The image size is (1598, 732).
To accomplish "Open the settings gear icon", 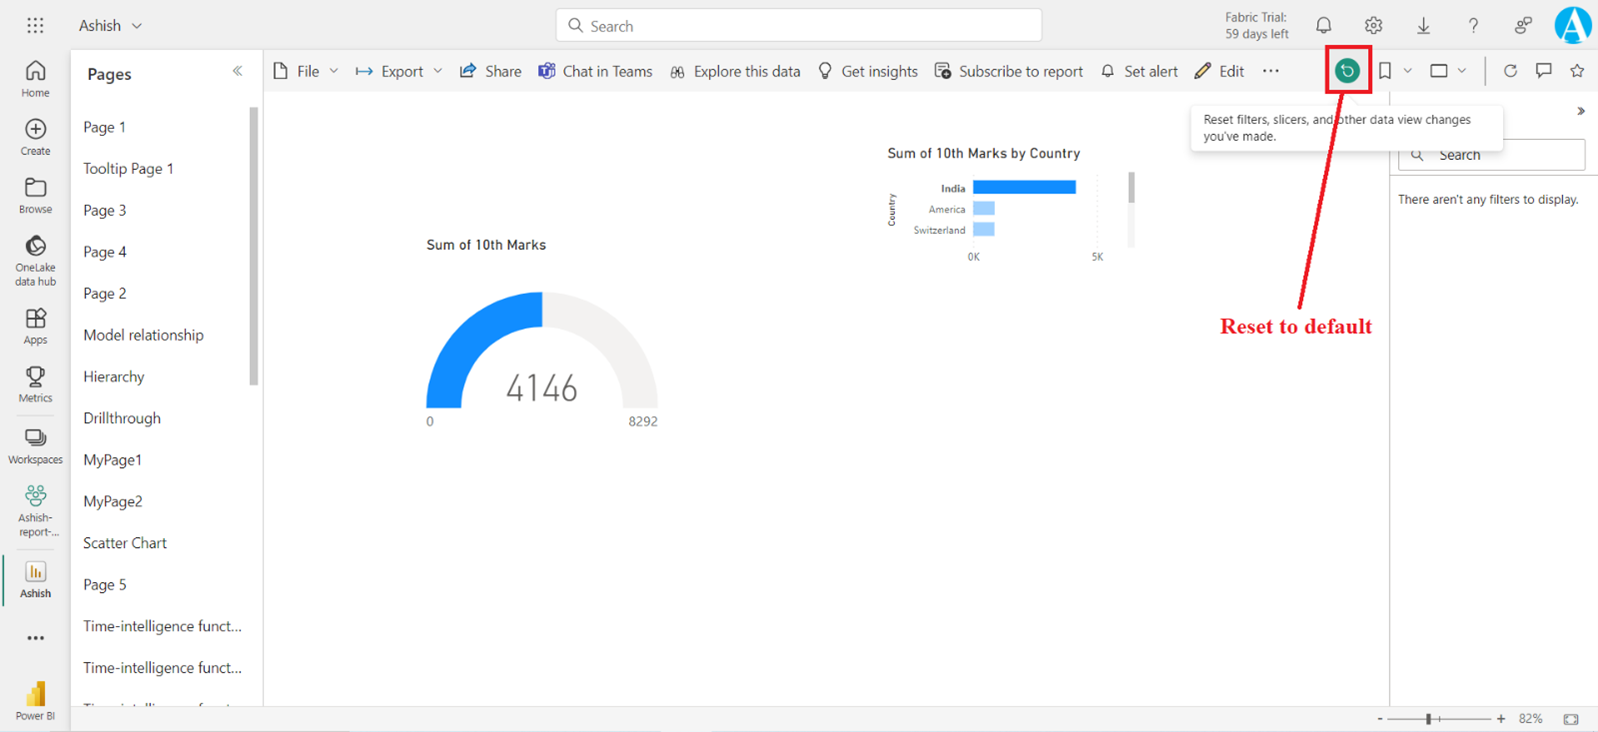I will coord(1373,25).
